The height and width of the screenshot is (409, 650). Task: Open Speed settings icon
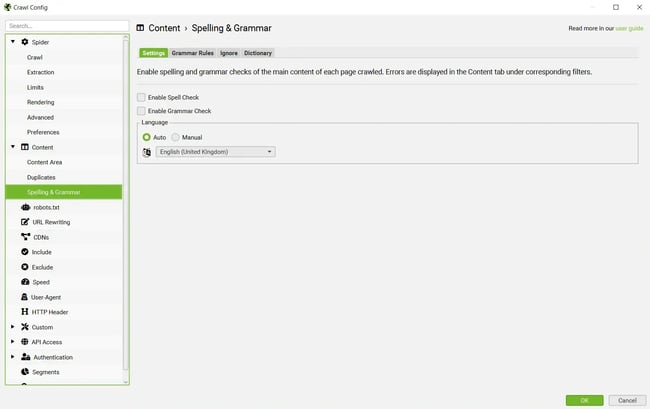(25, 282)
